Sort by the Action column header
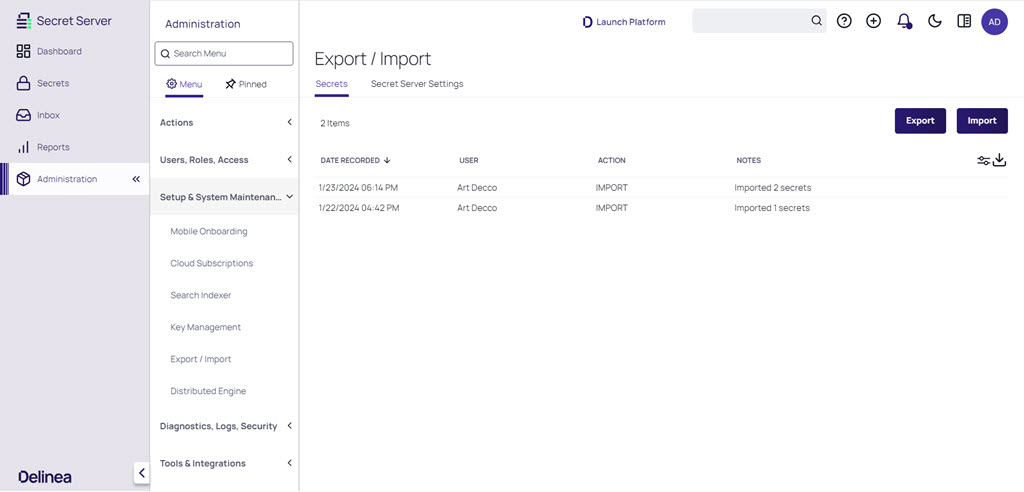This screenshot has height=492, width=1024. point(611,161)
